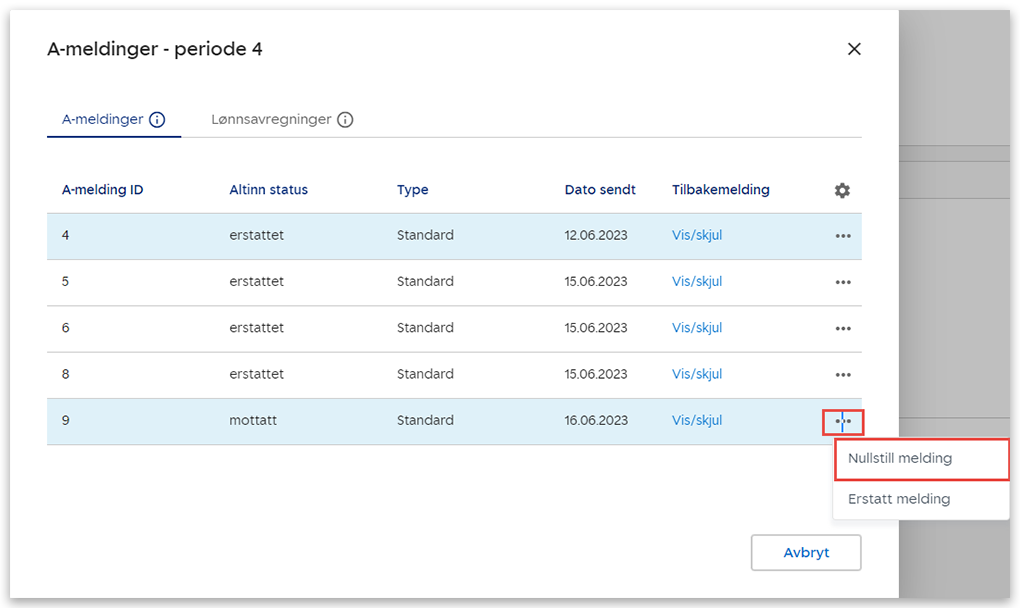Image resolution: width=1020 pixels, height=608 pixels.
Task: Toggle Vis/skjul feedback for A-melding 4
Action: pyautogui.click(x=697, y=235)
